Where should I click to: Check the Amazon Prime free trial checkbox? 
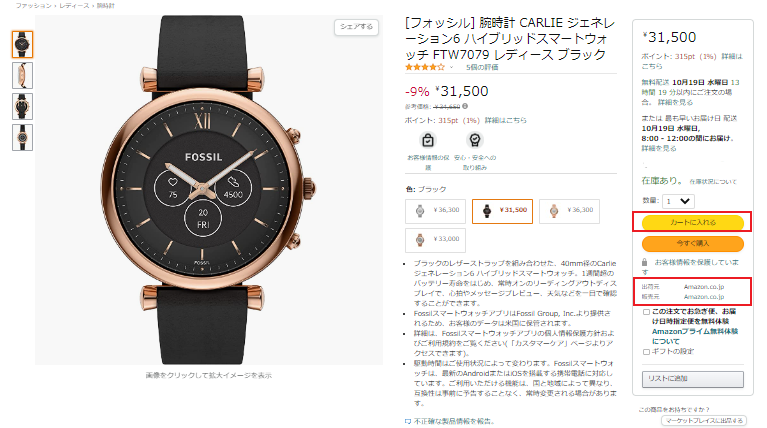coord(643,313)
